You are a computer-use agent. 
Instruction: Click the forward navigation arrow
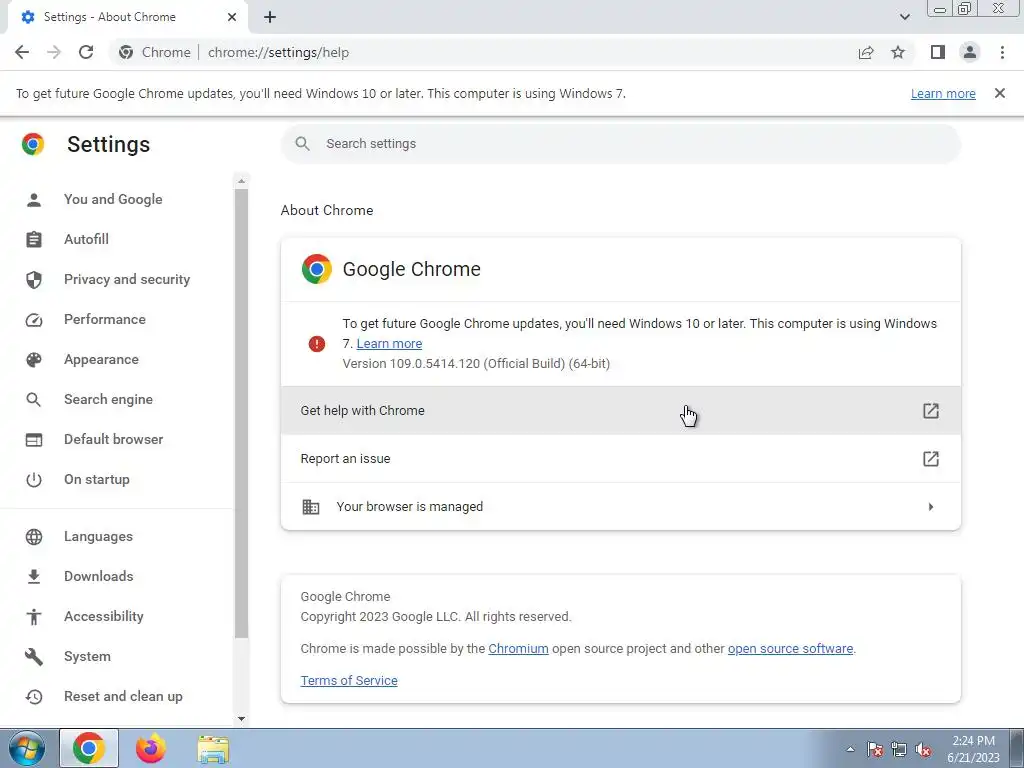pos(54,52)
